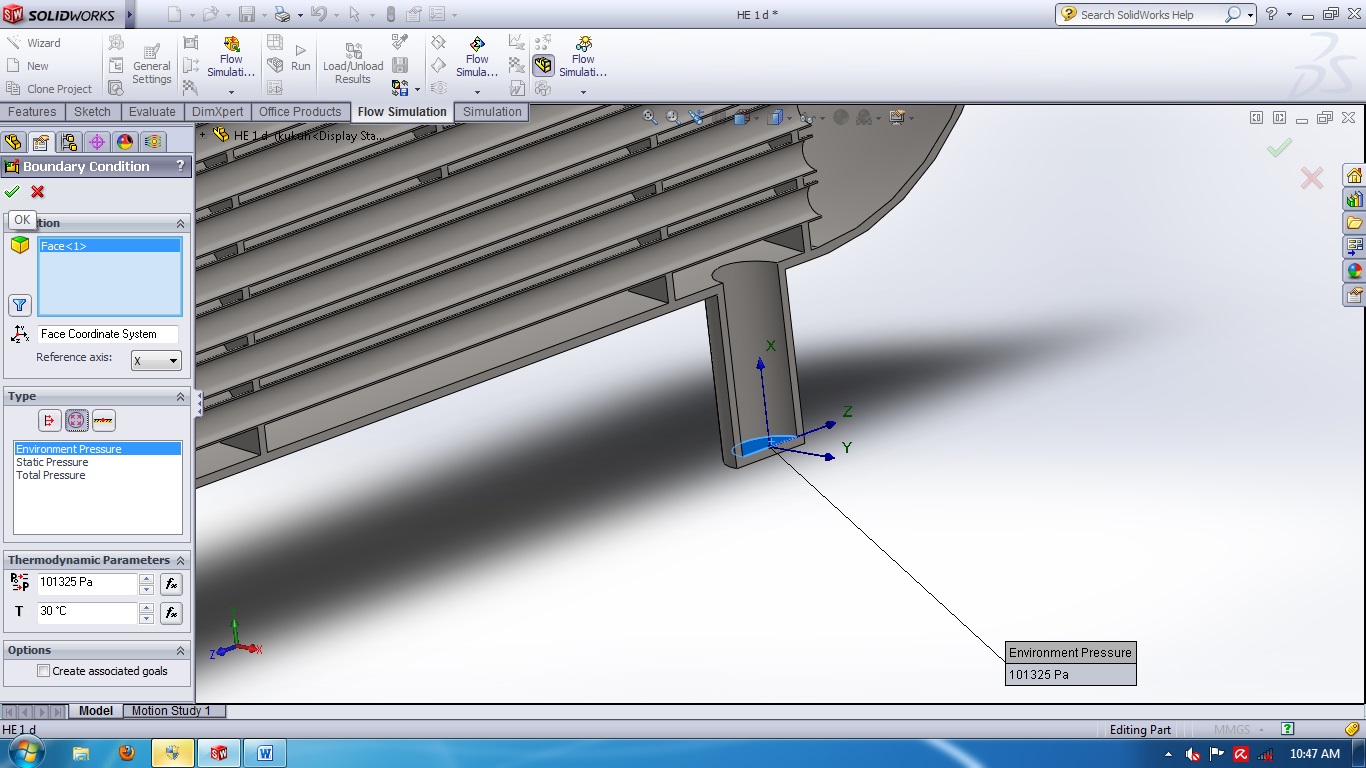Select the Flow Openings boundary type icon
Image resolution: width=1366 pixels, height=768 pixels.
click(50, 421)
